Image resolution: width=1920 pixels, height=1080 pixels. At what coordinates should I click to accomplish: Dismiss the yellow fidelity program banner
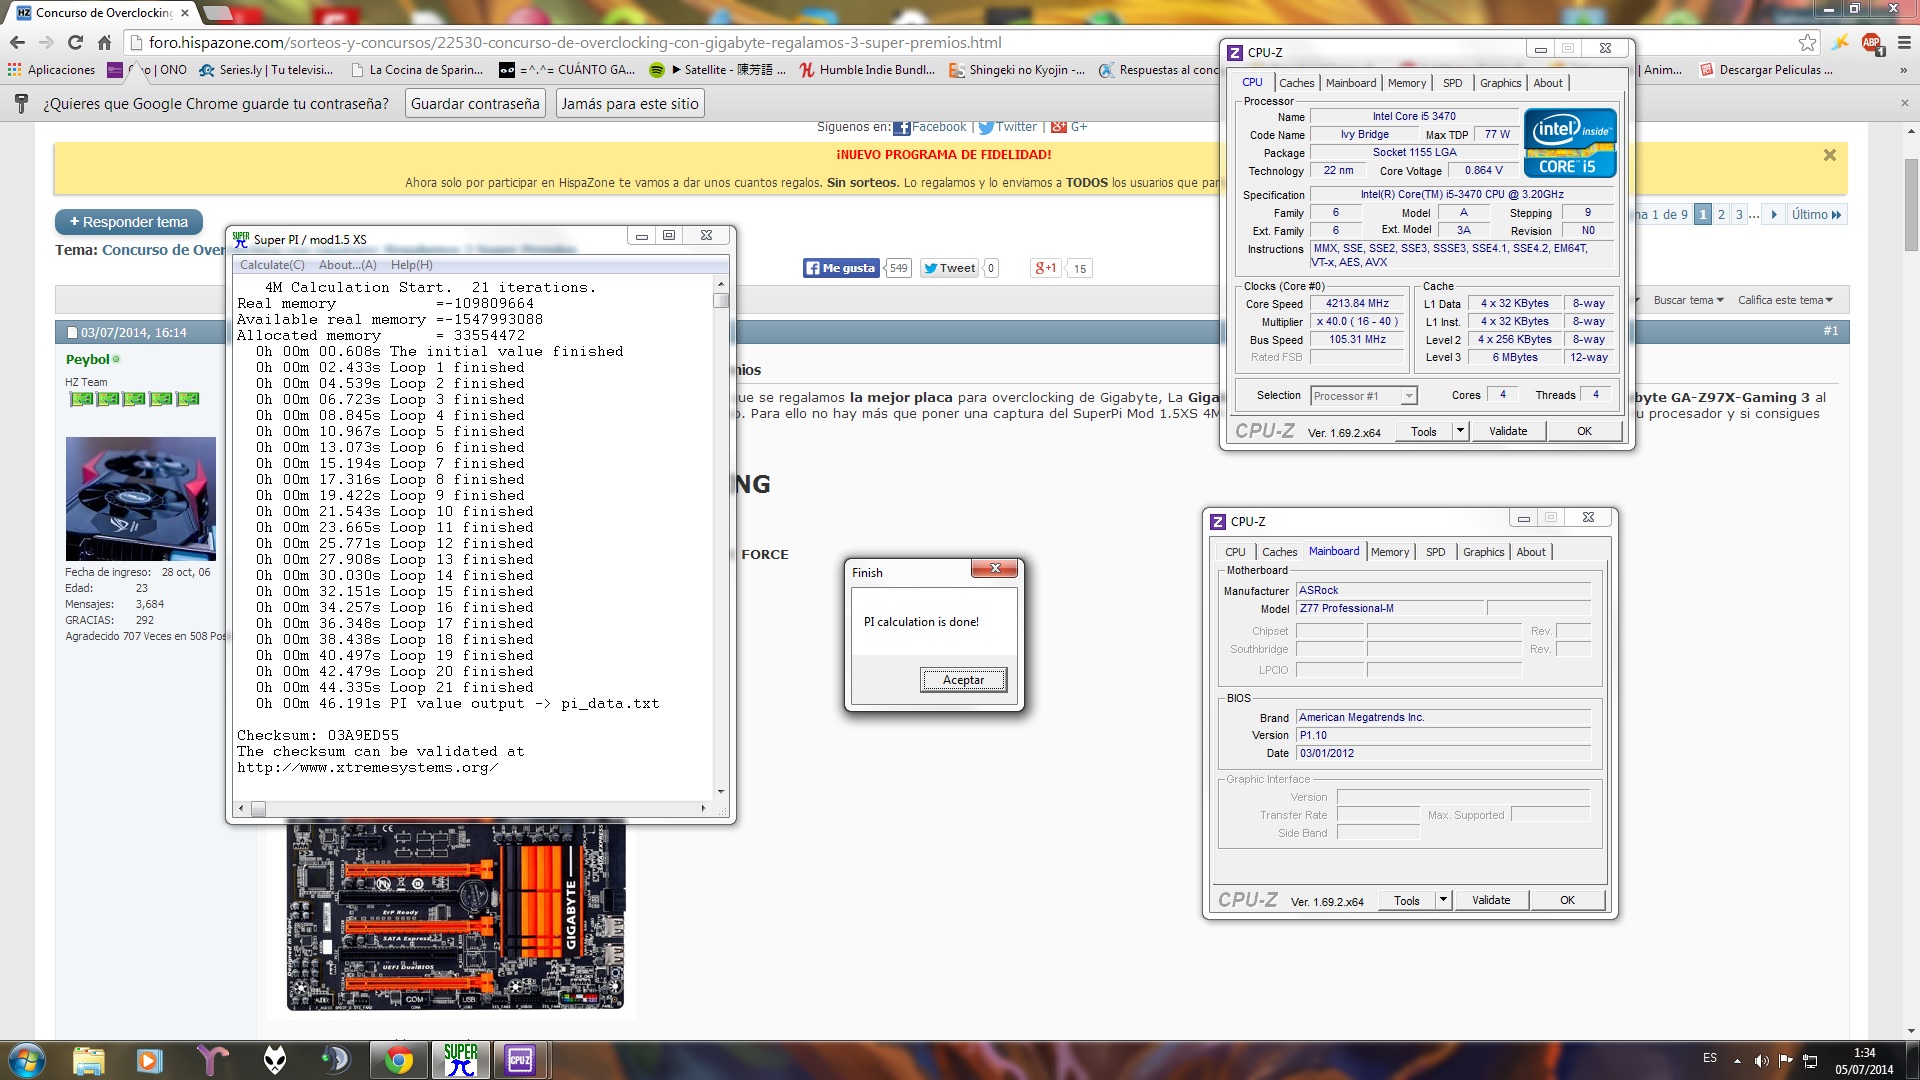[x=1829, y=155]
